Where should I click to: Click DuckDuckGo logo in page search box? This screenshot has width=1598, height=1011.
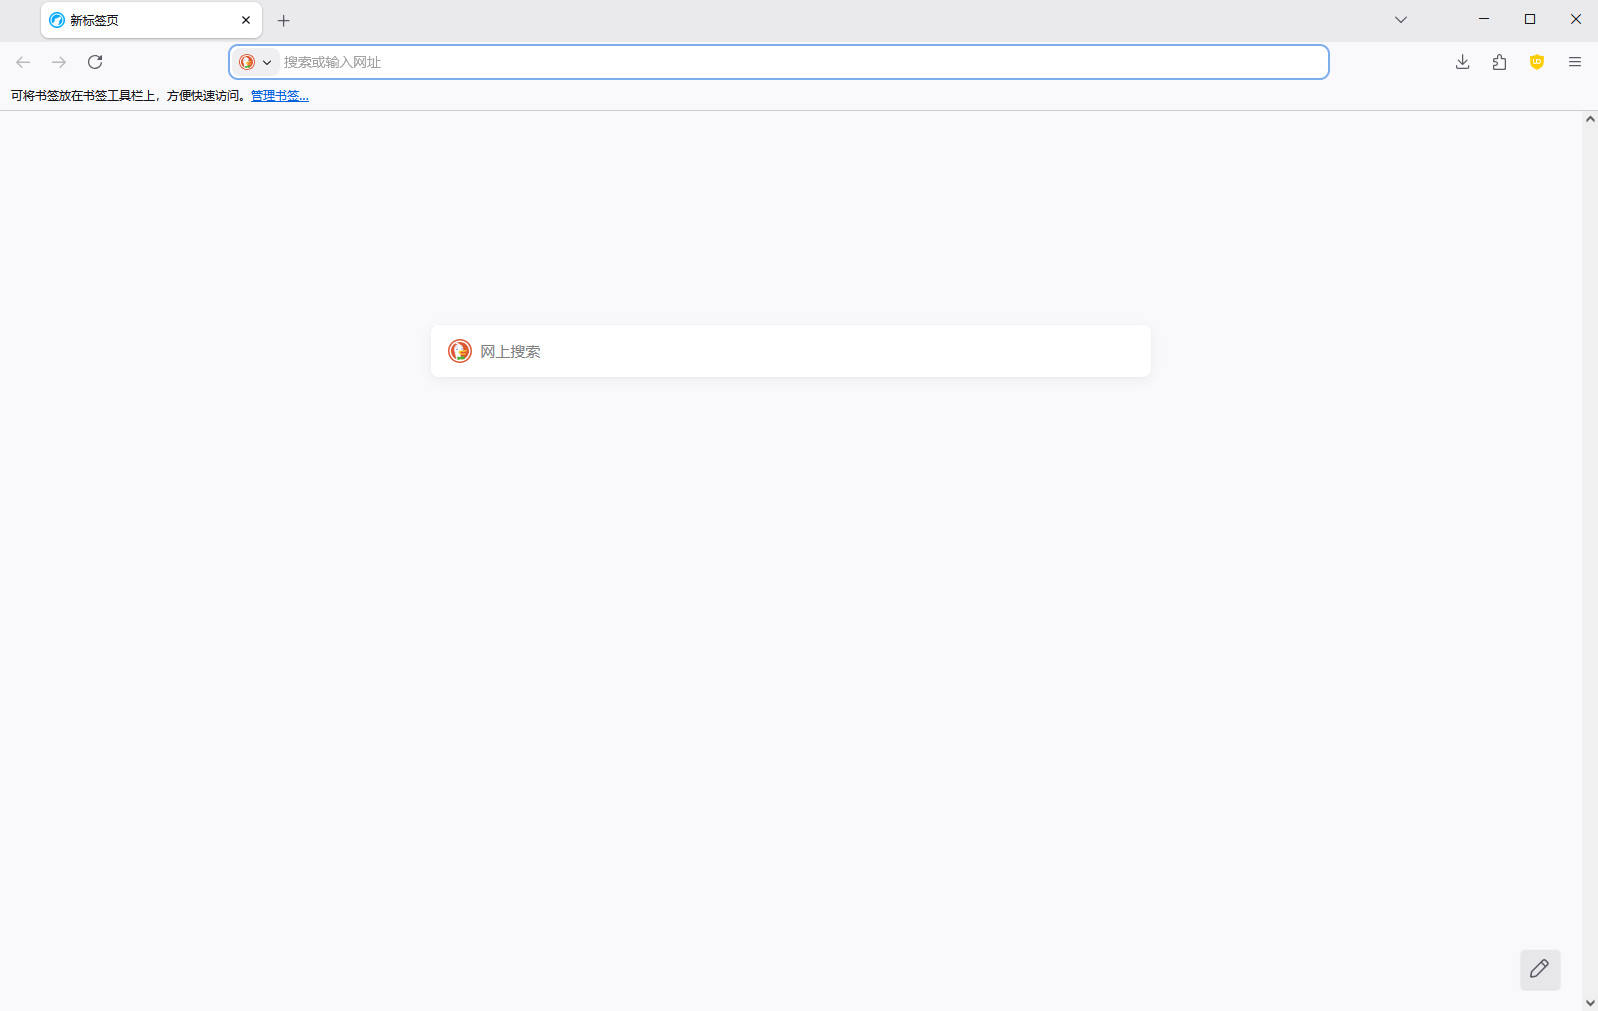(460, 351)
